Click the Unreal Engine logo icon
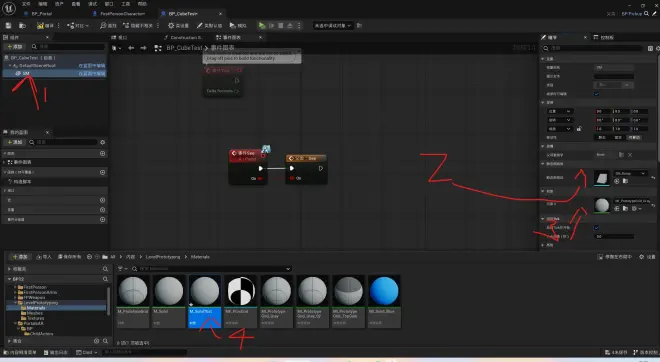 [x=9, y=8]
